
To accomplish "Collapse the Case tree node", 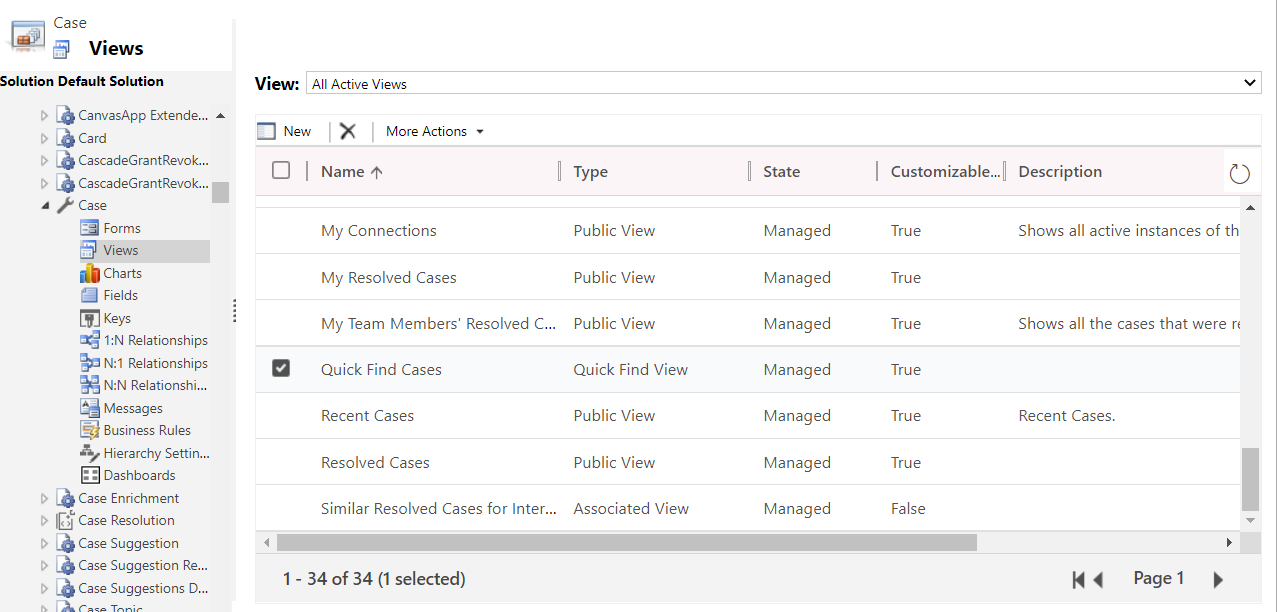I will 44,205.
